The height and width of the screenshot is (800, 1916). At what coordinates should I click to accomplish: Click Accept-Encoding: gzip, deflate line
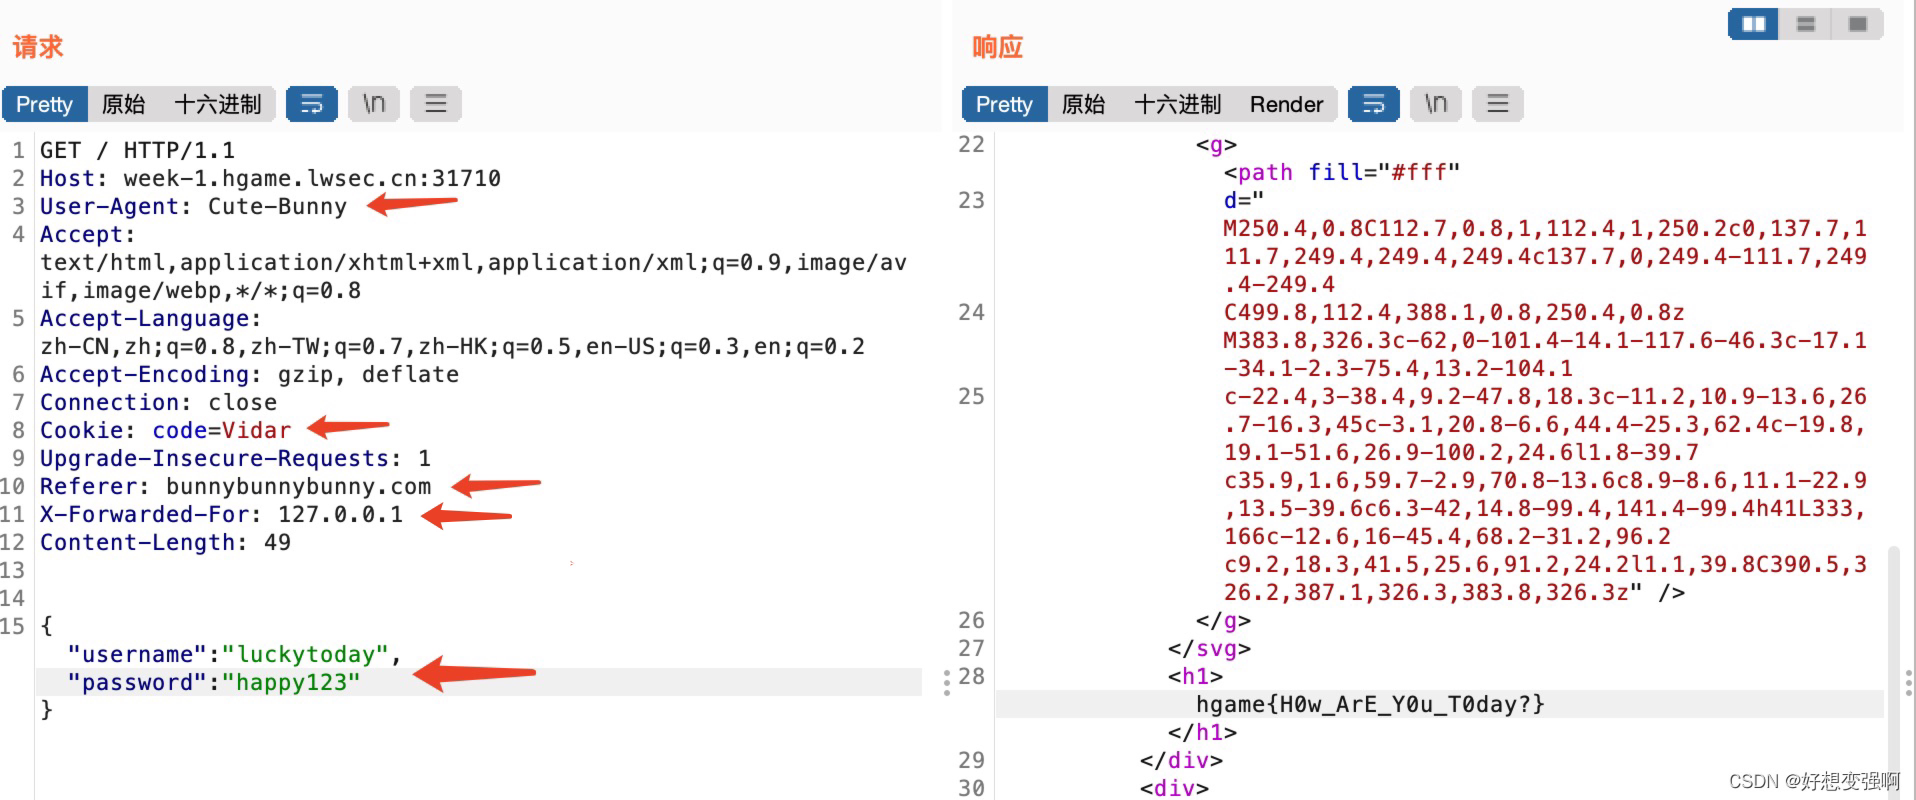click(249, 375)
